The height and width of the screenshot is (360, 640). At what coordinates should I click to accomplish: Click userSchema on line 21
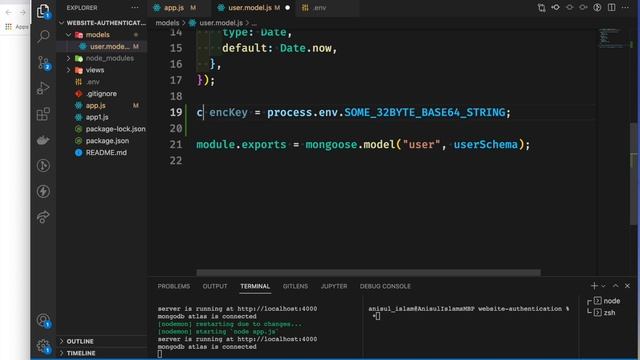click(486, 144)
